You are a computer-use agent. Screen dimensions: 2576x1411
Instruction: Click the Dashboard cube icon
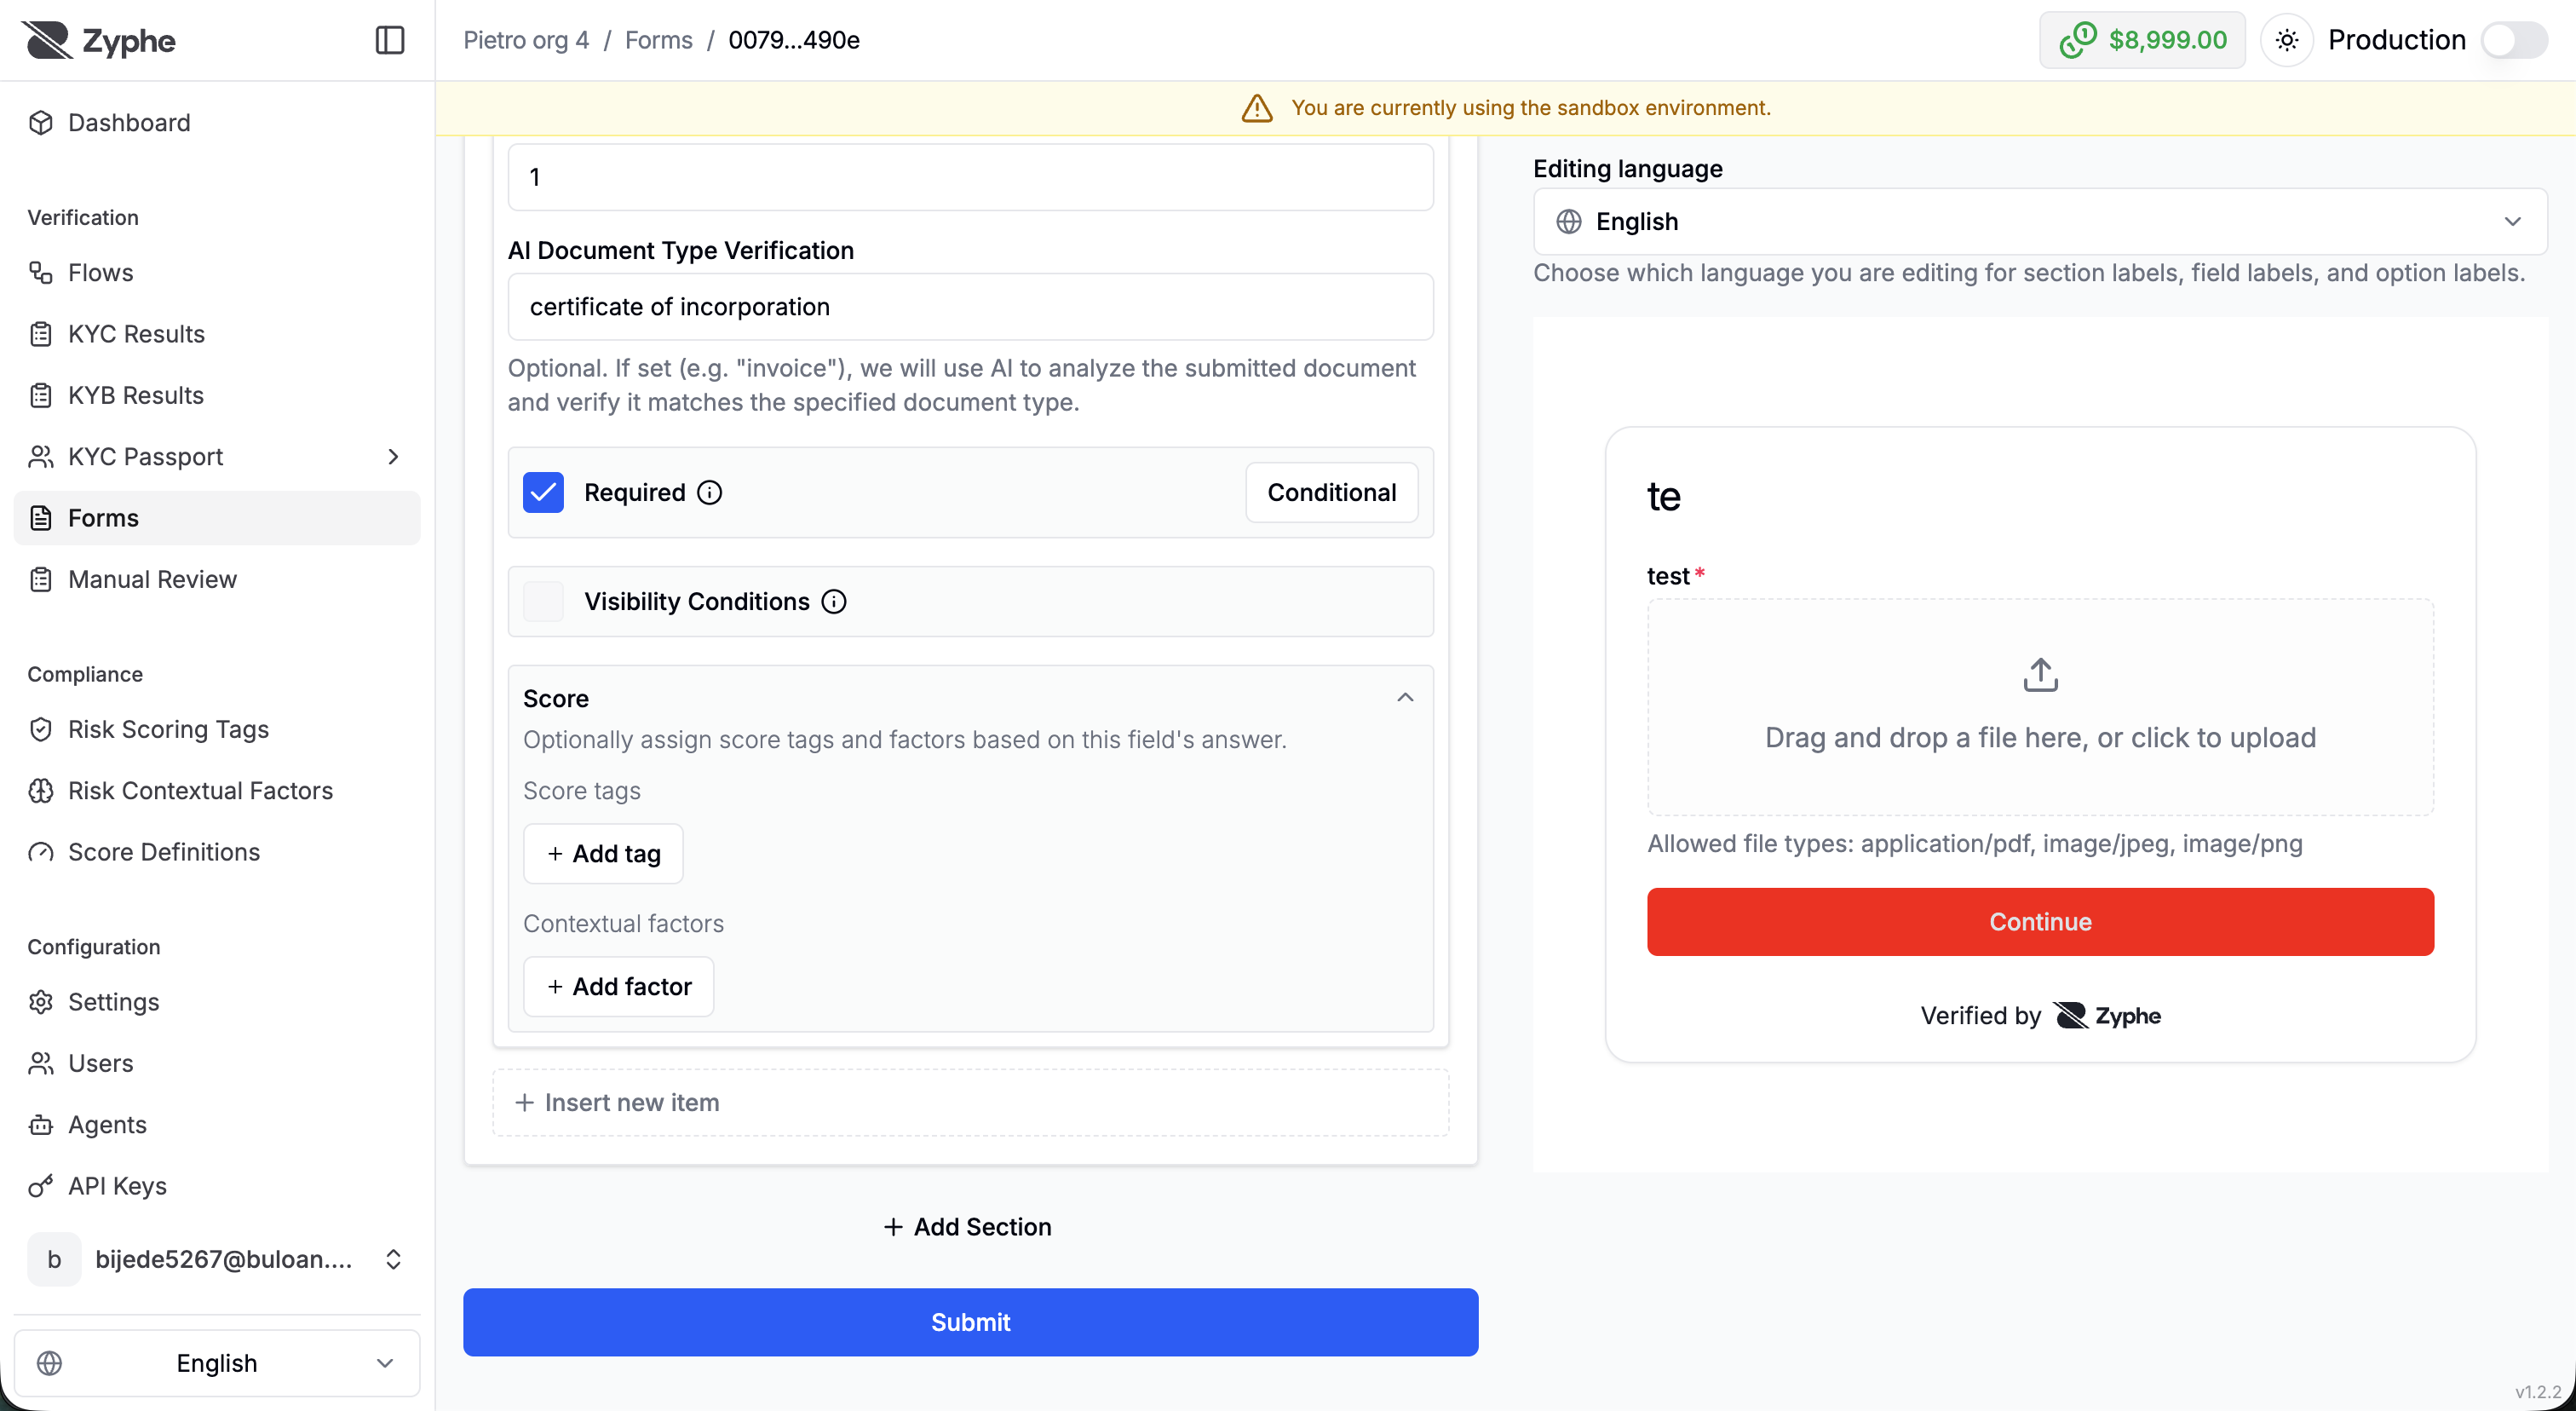(41, 122)
